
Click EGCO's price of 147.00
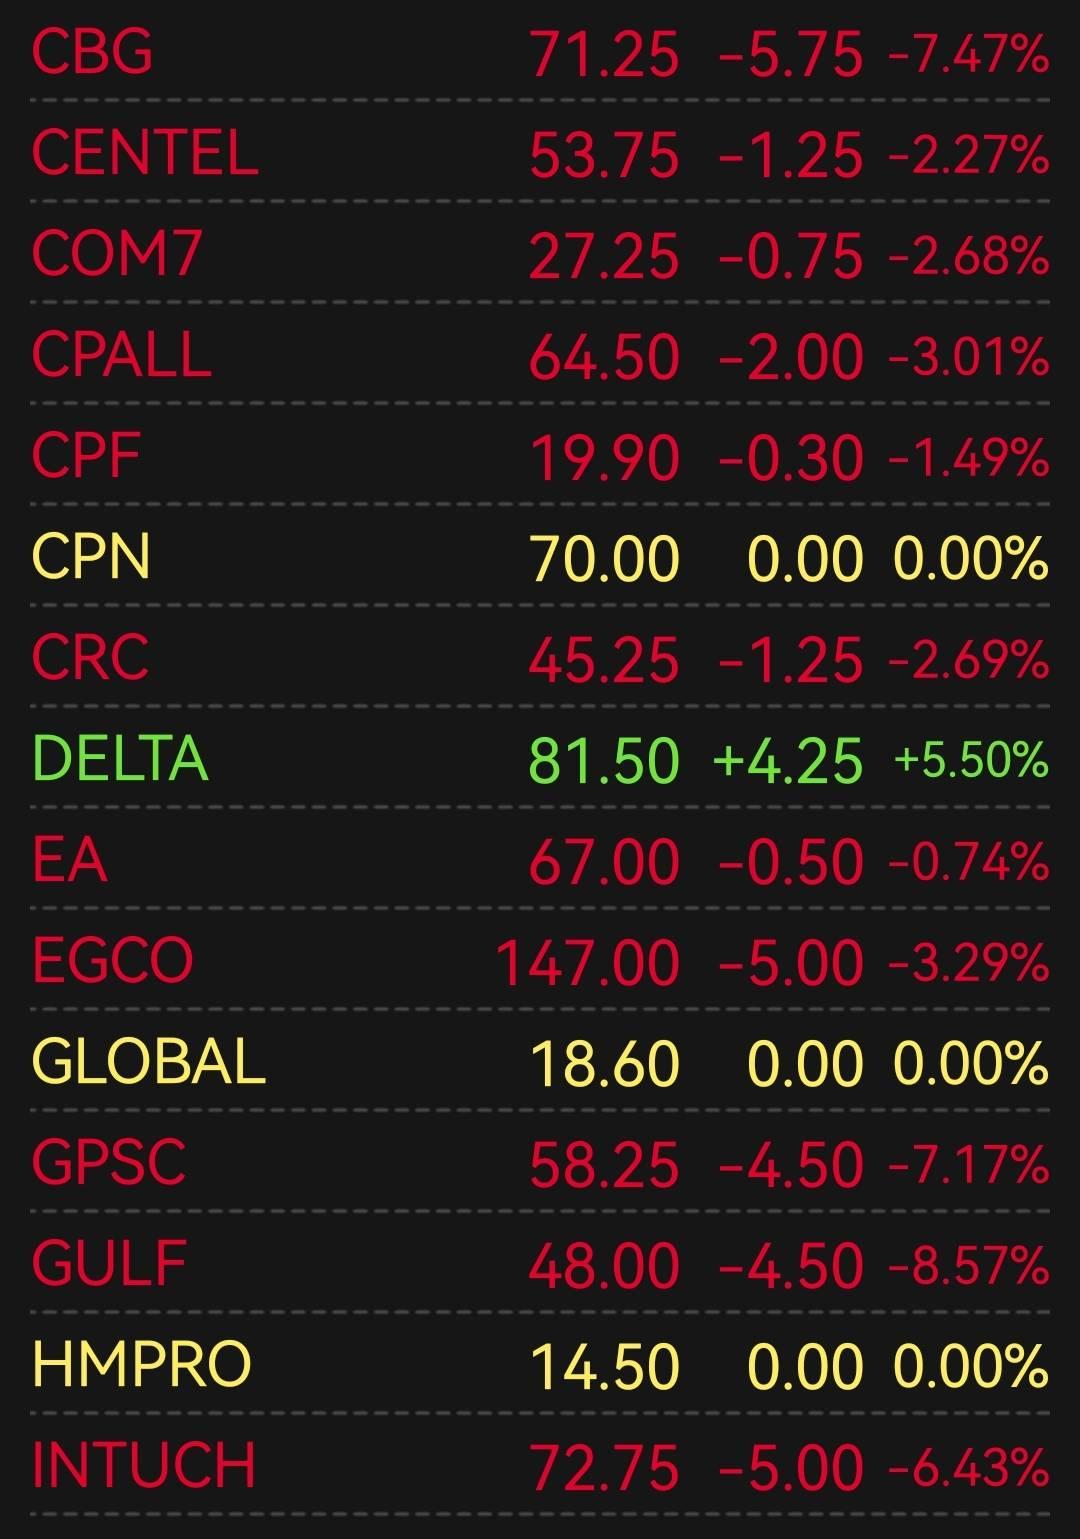click(588, 963)
